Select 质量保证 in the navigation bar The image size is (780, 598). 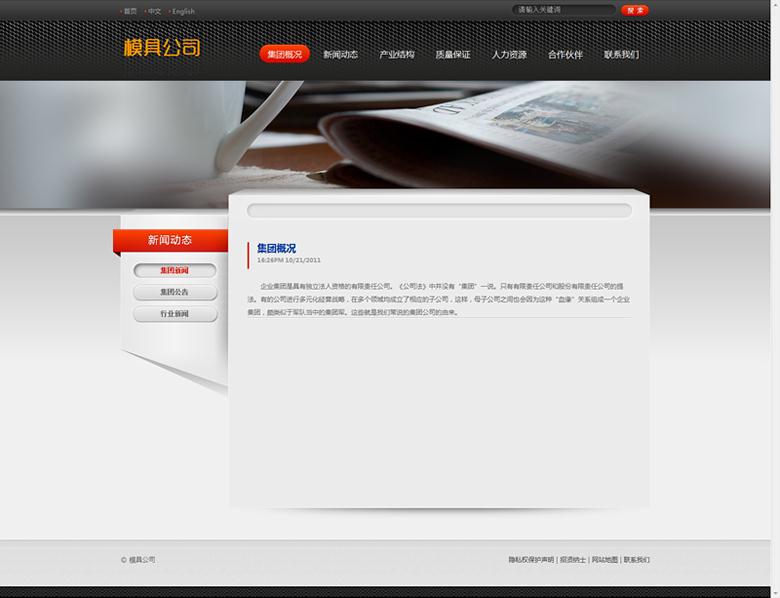[x=453, y=54]
